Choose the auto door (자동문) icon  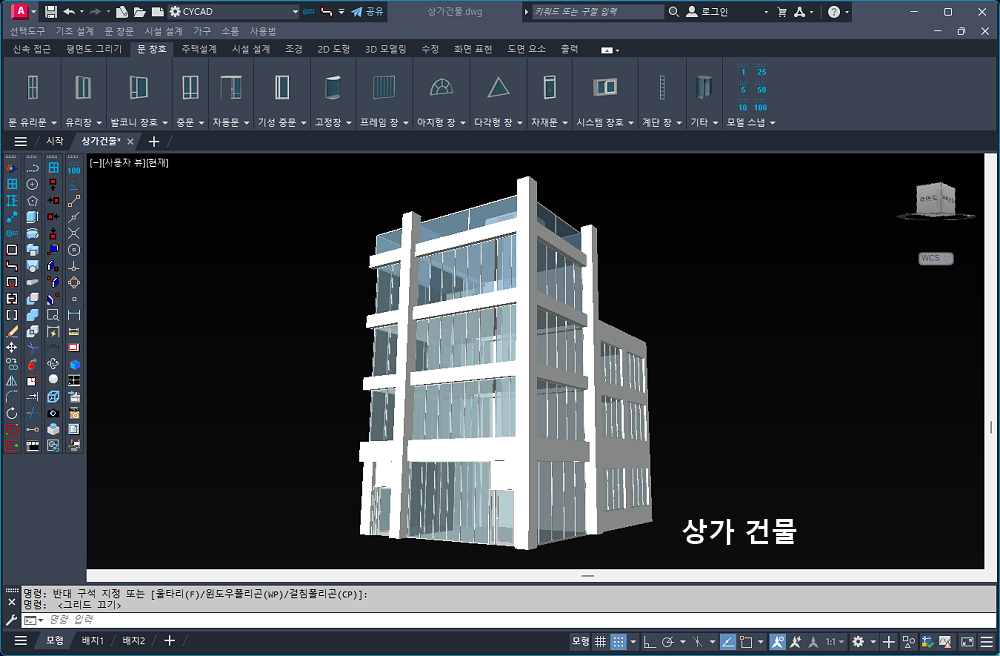(231, 87)
